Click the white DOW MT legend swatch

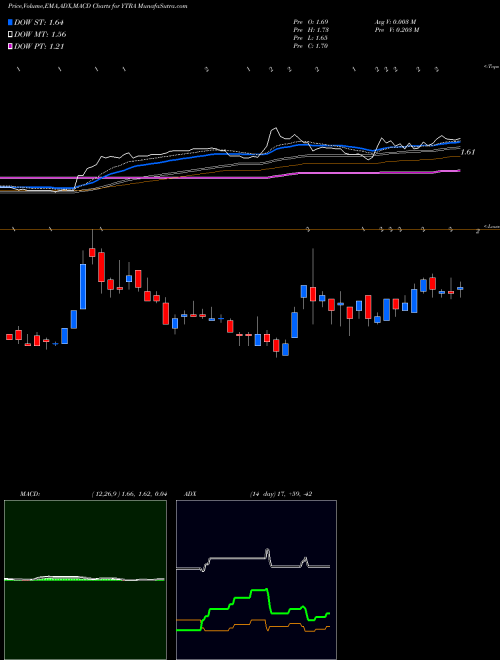coord(11,35)
